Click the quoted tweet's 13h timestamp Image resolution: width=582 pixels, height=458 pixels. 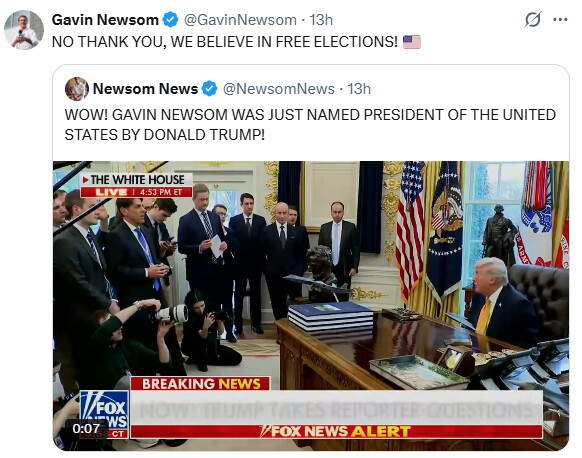[359, 89]
